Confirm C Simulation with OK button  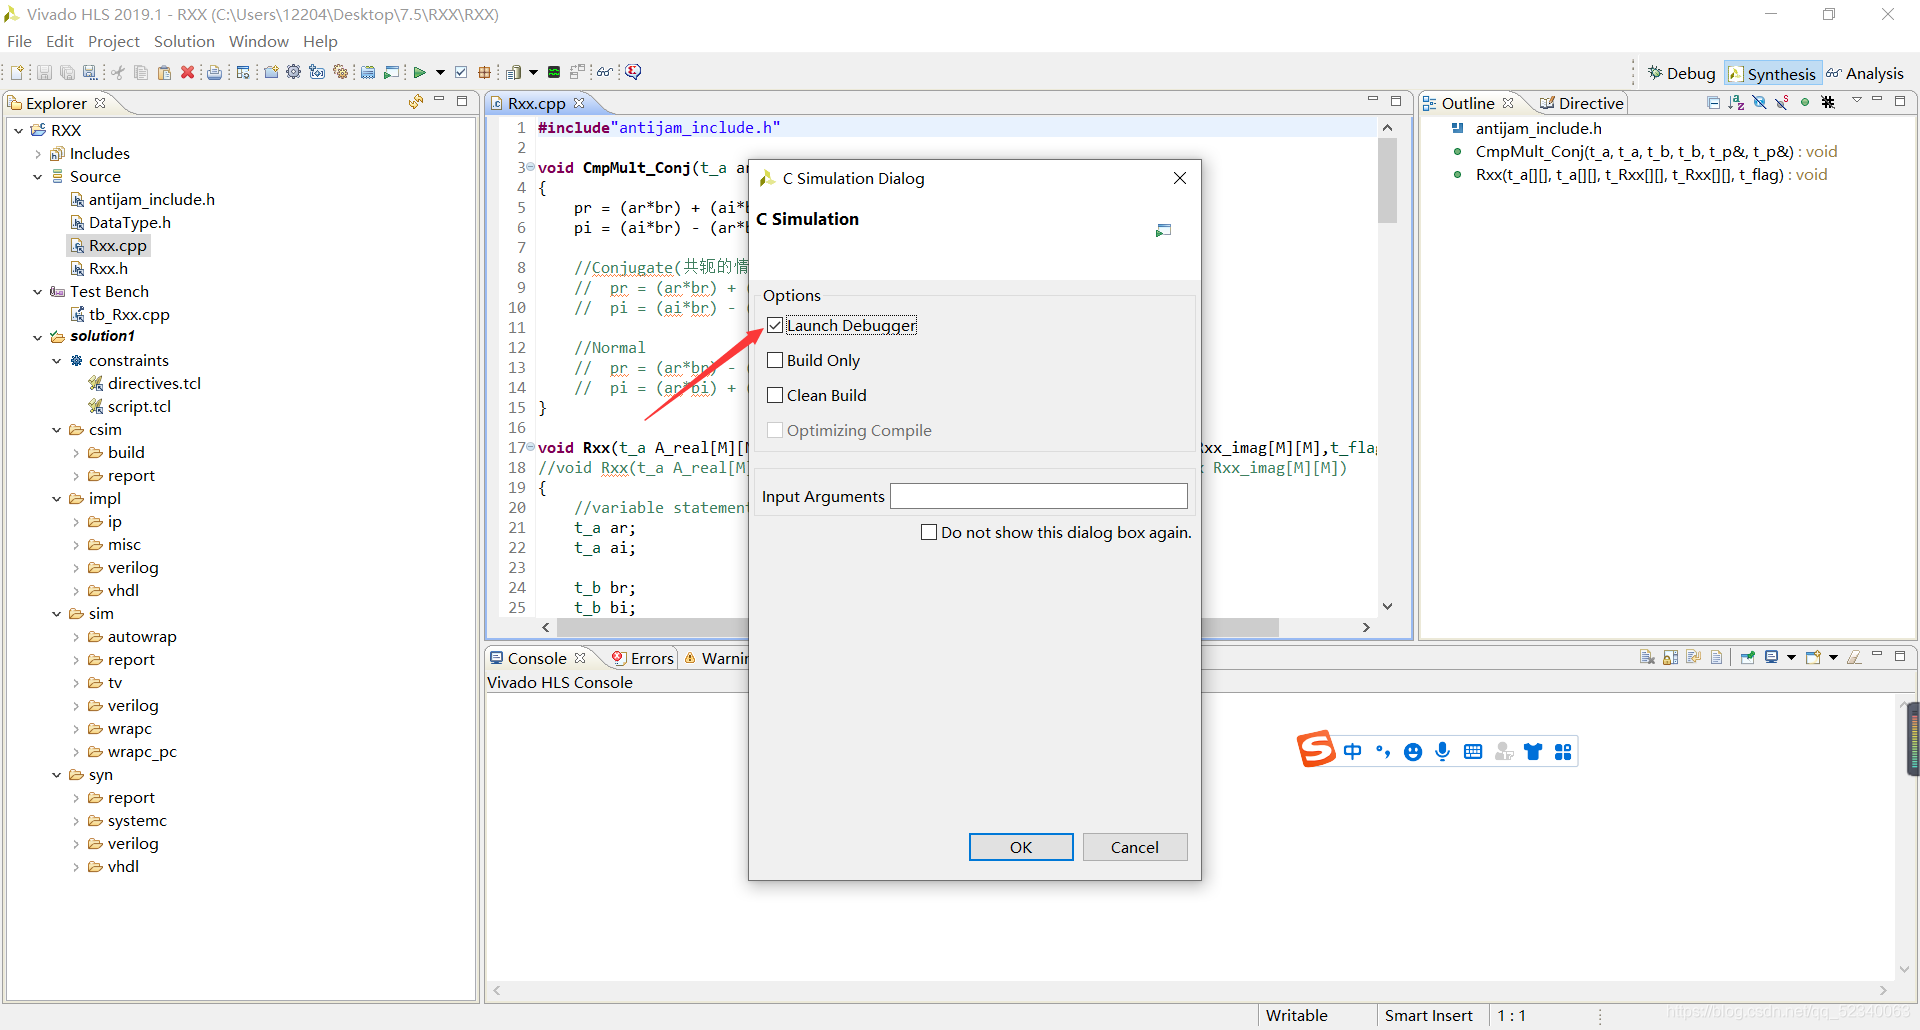[1021, 847]
